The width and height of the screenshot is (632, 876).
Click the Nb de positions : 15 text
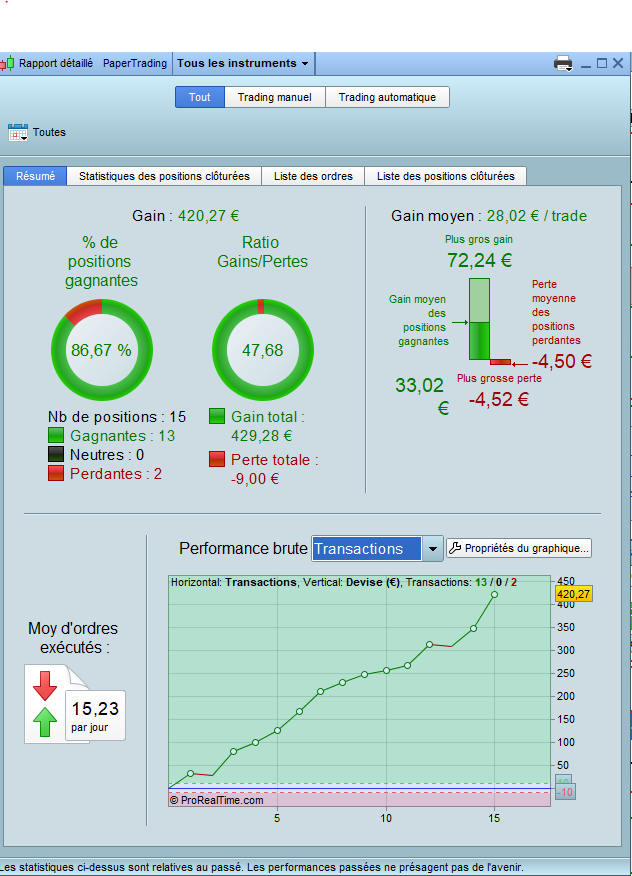(x=117, y=417)
